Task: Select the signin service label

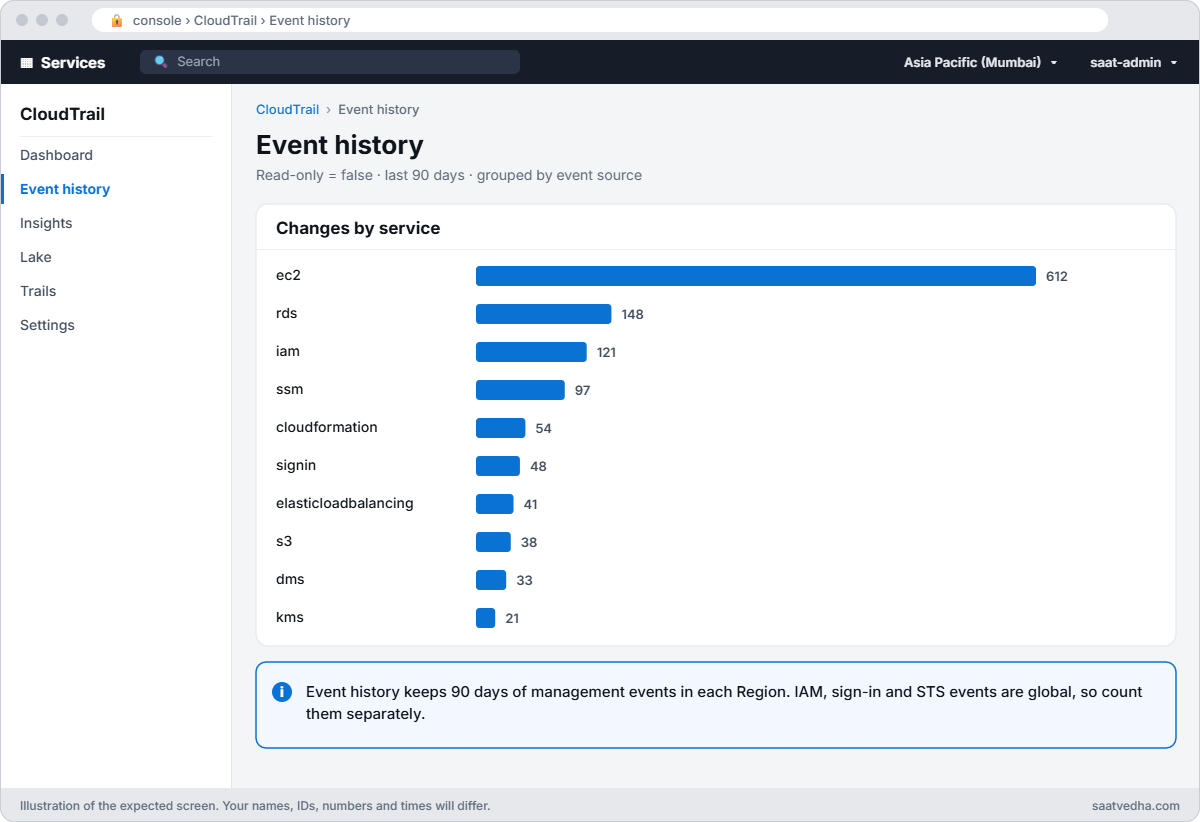Action: click(x=296, y=465)
